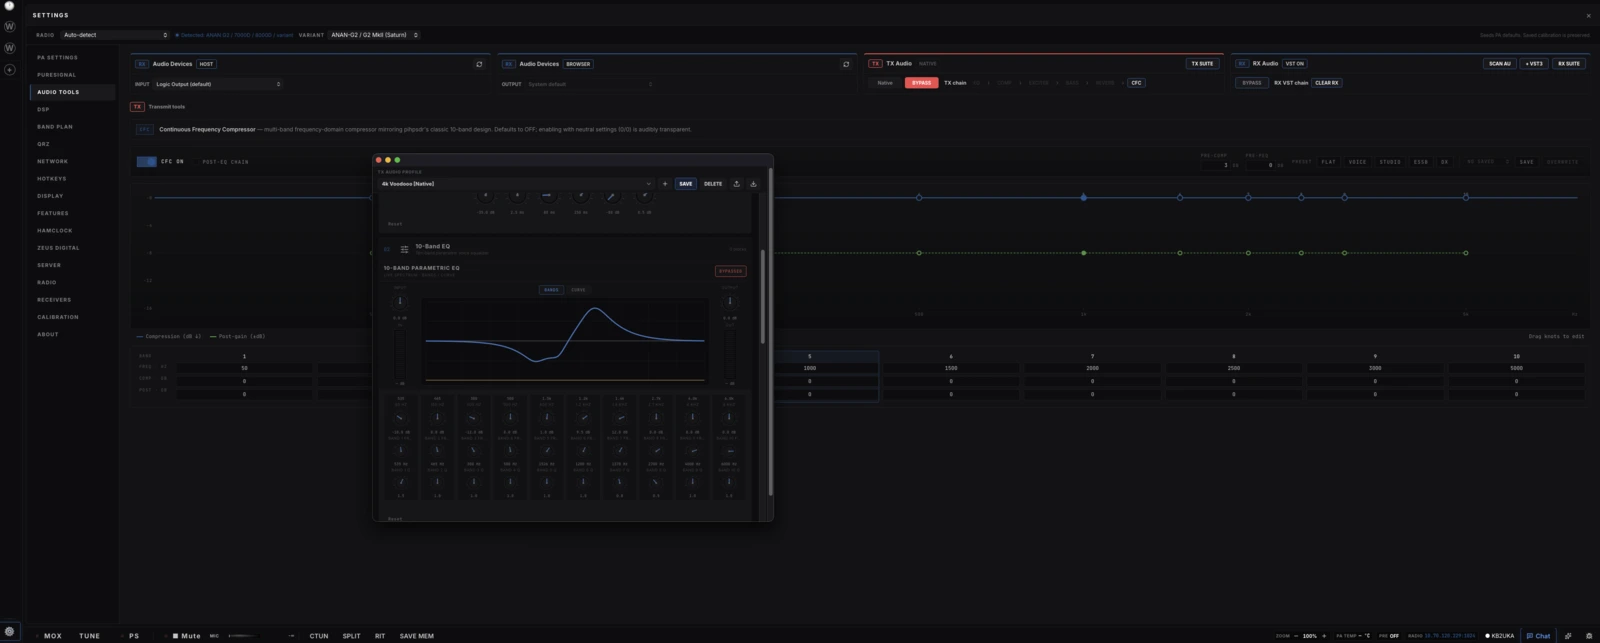Click the export (upload) icon in TX Audio Profile window
Screen dimensions: 1600x643
point(737,184)
